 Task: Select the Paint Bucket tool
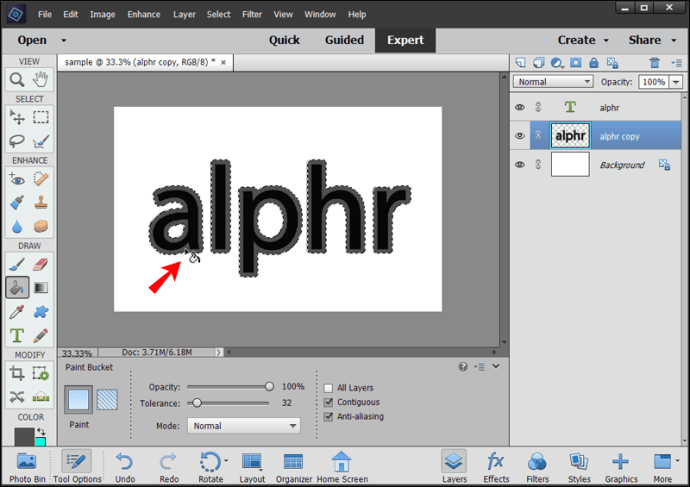tap(17, 288)
